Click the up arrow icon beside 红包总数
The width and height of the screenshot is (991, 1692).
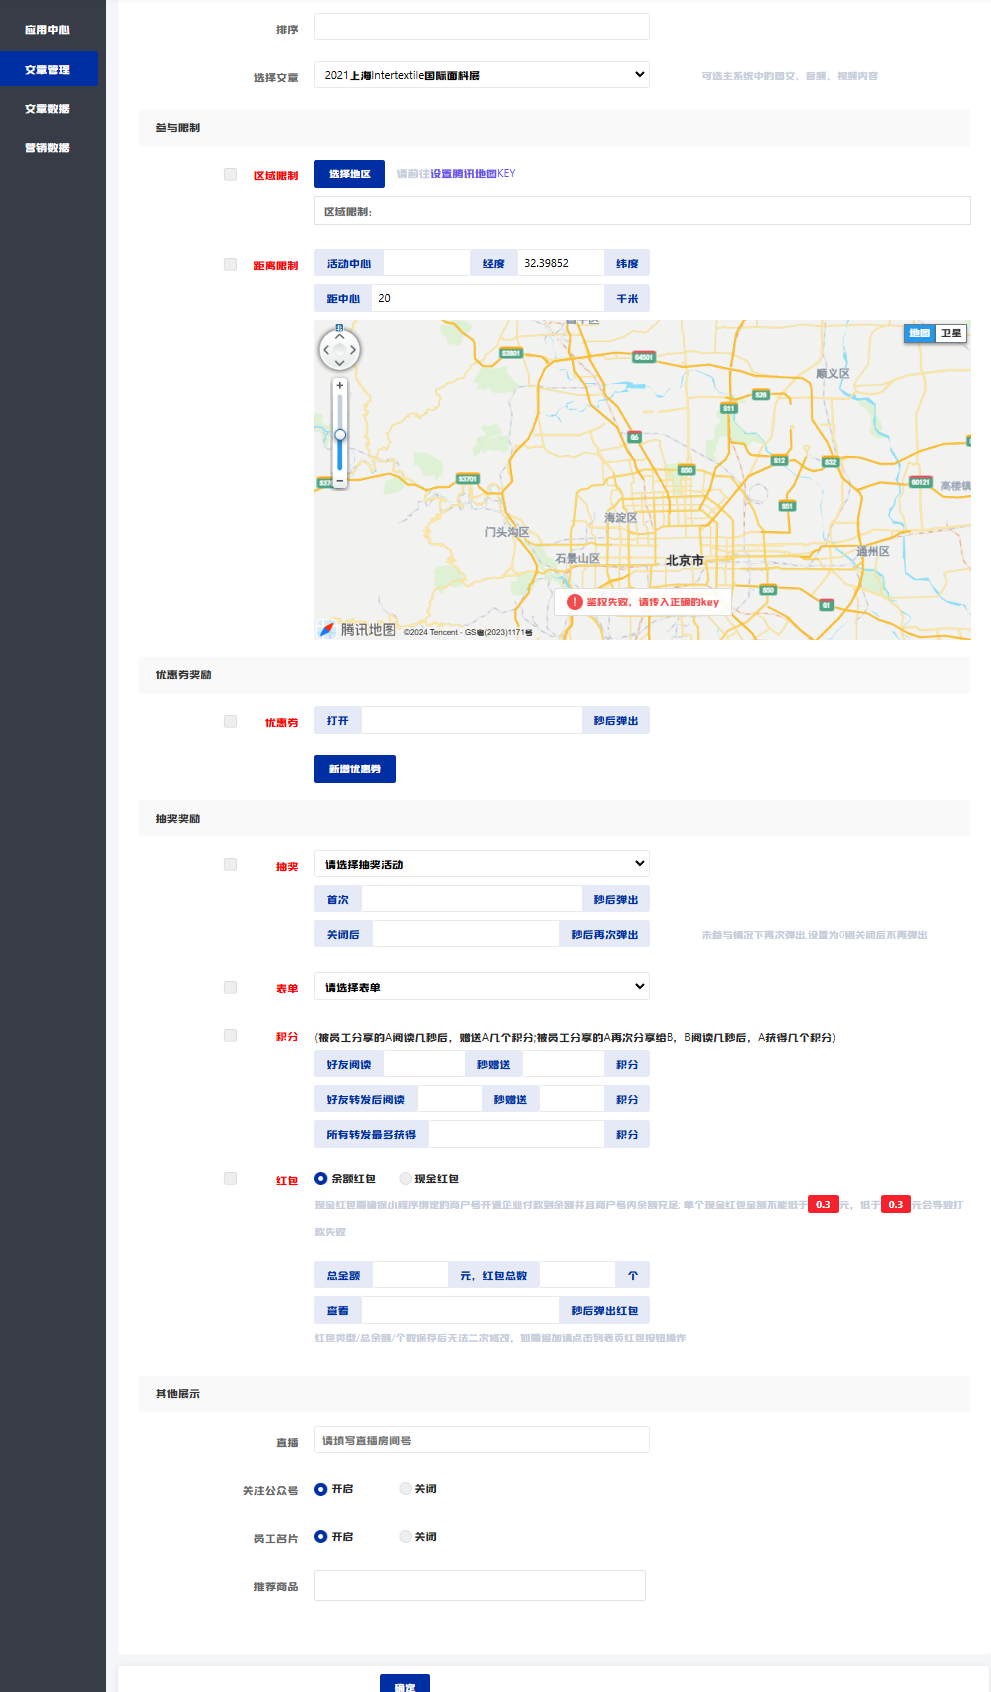[632, 1275]
